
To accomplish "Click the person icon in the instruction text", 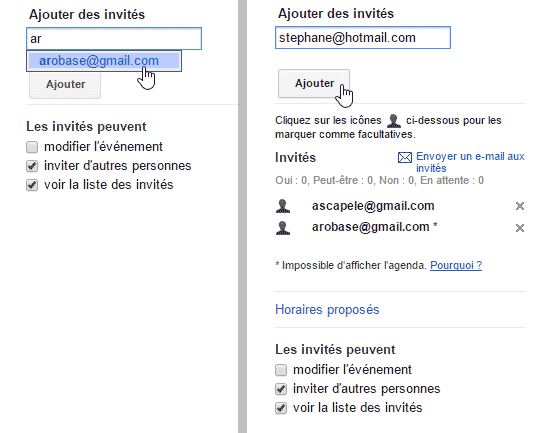I will 394,121.
